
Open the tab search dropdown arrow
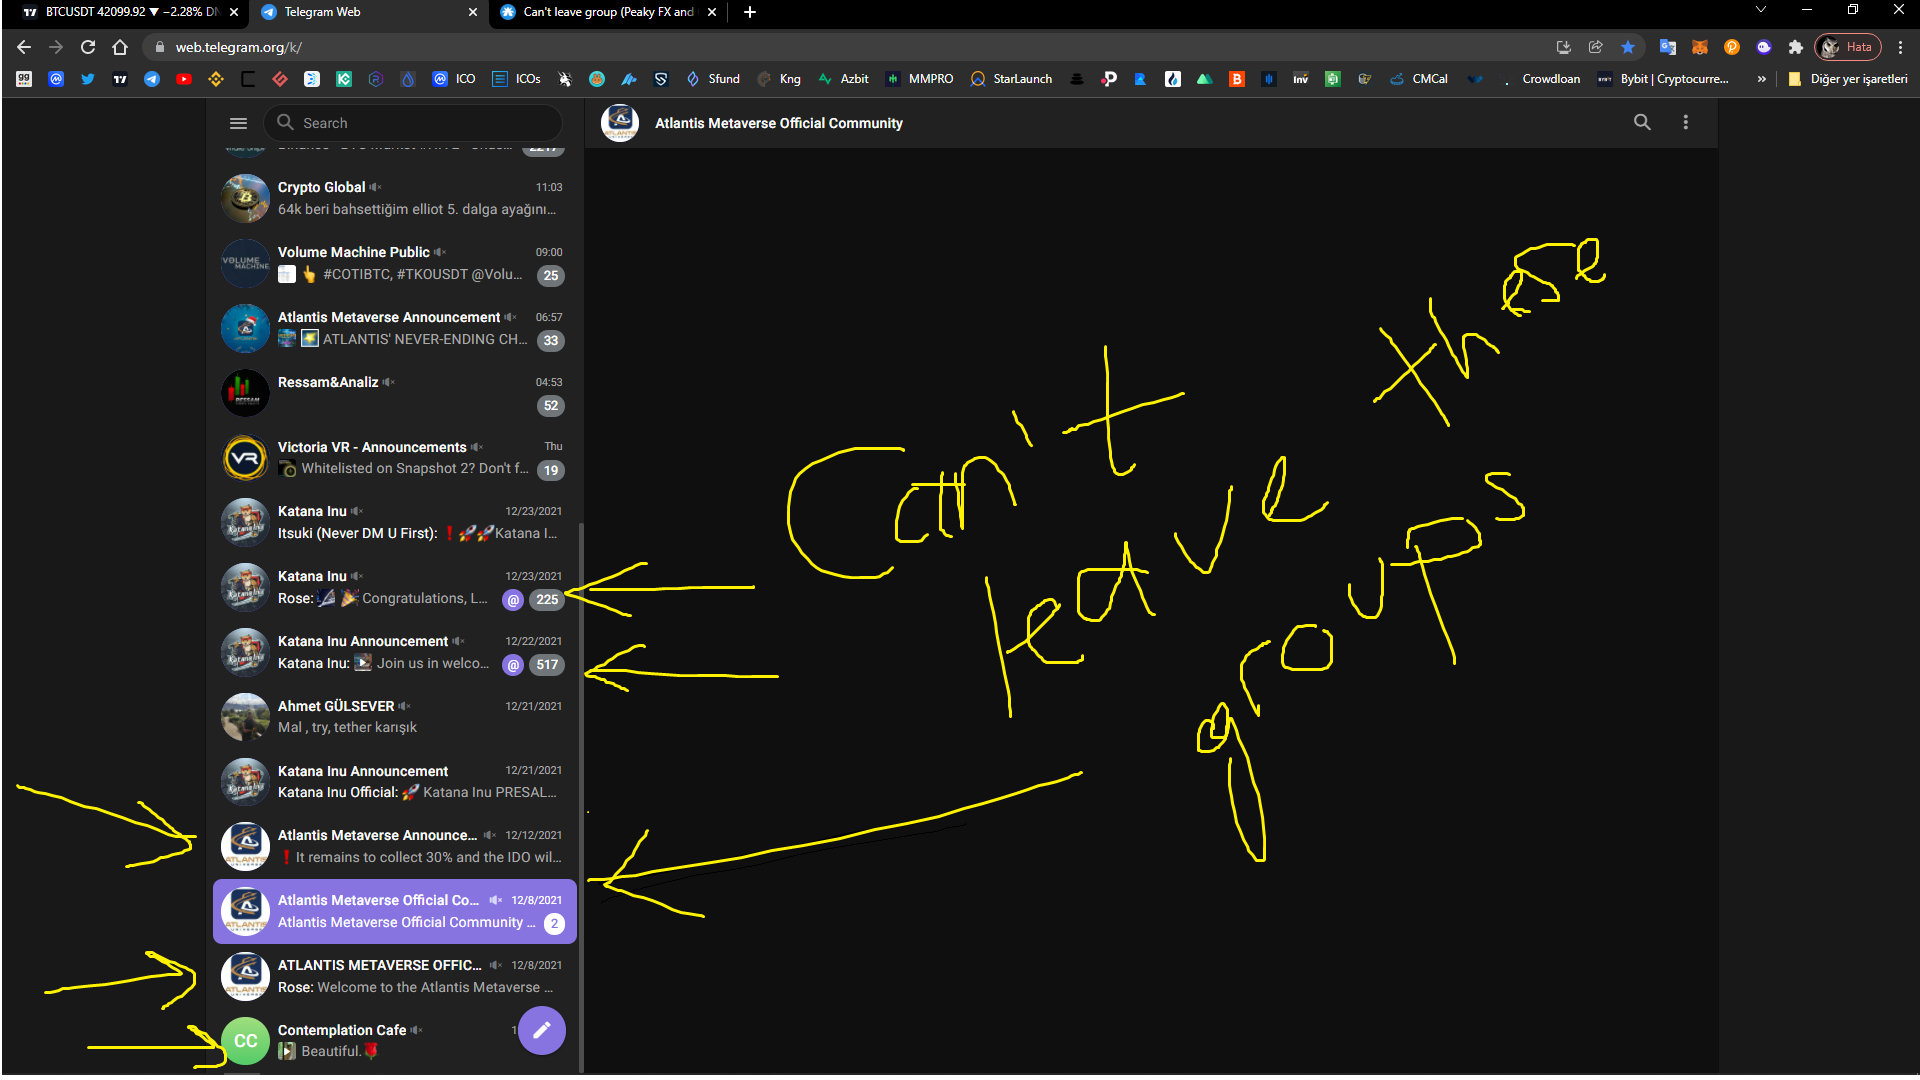tap(1761, 11)
